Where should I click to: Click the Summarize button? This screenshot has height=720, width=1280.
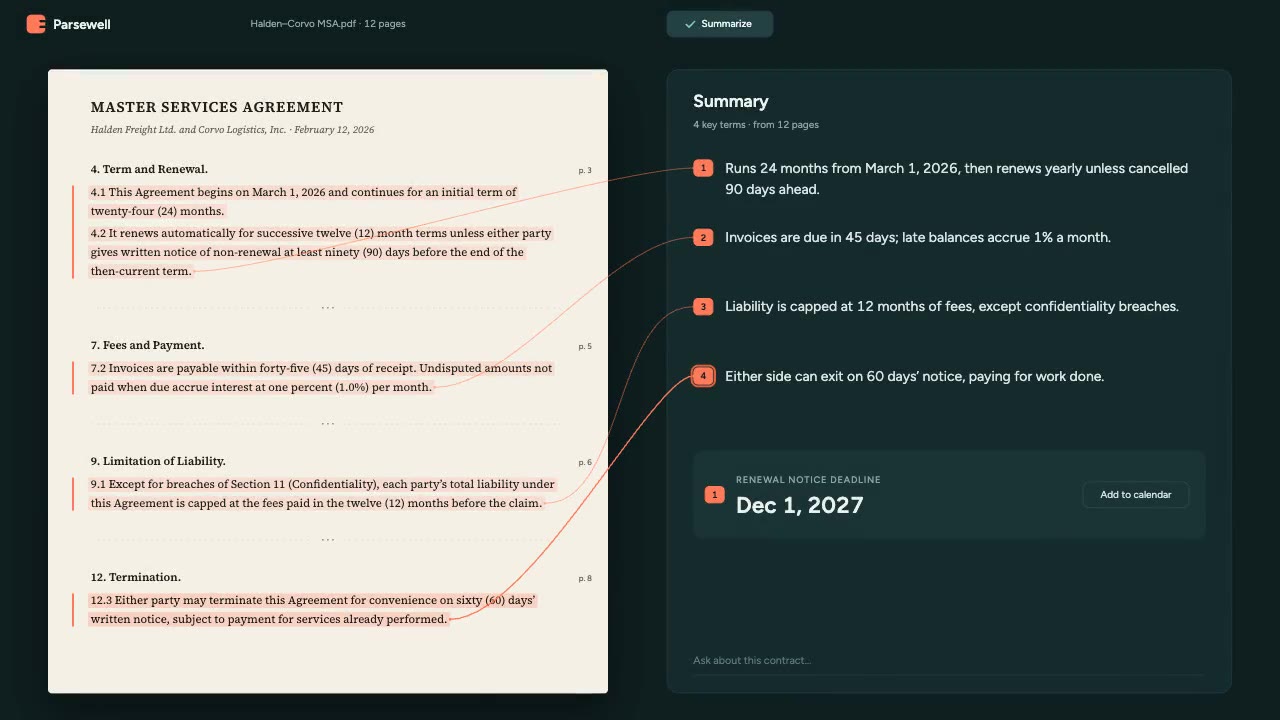pyautogui.click(x=720, y=24)
